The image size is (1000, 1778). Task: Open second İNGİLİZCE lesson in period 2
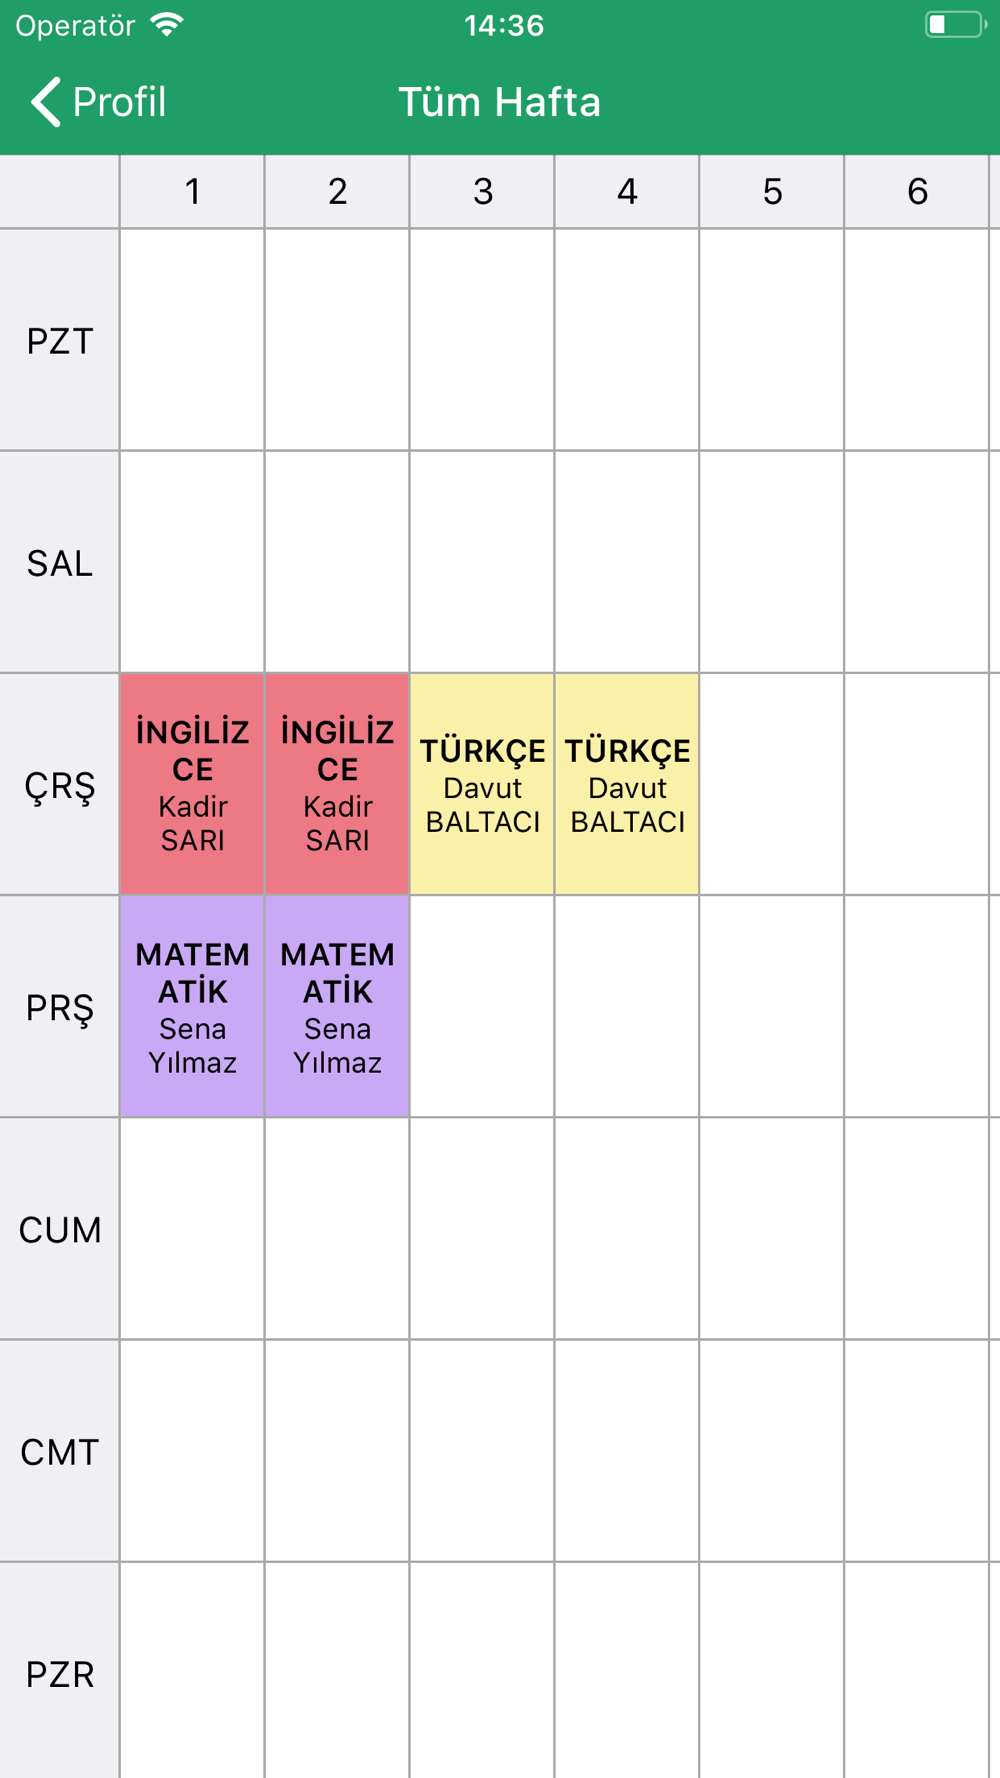coord(337,784)
